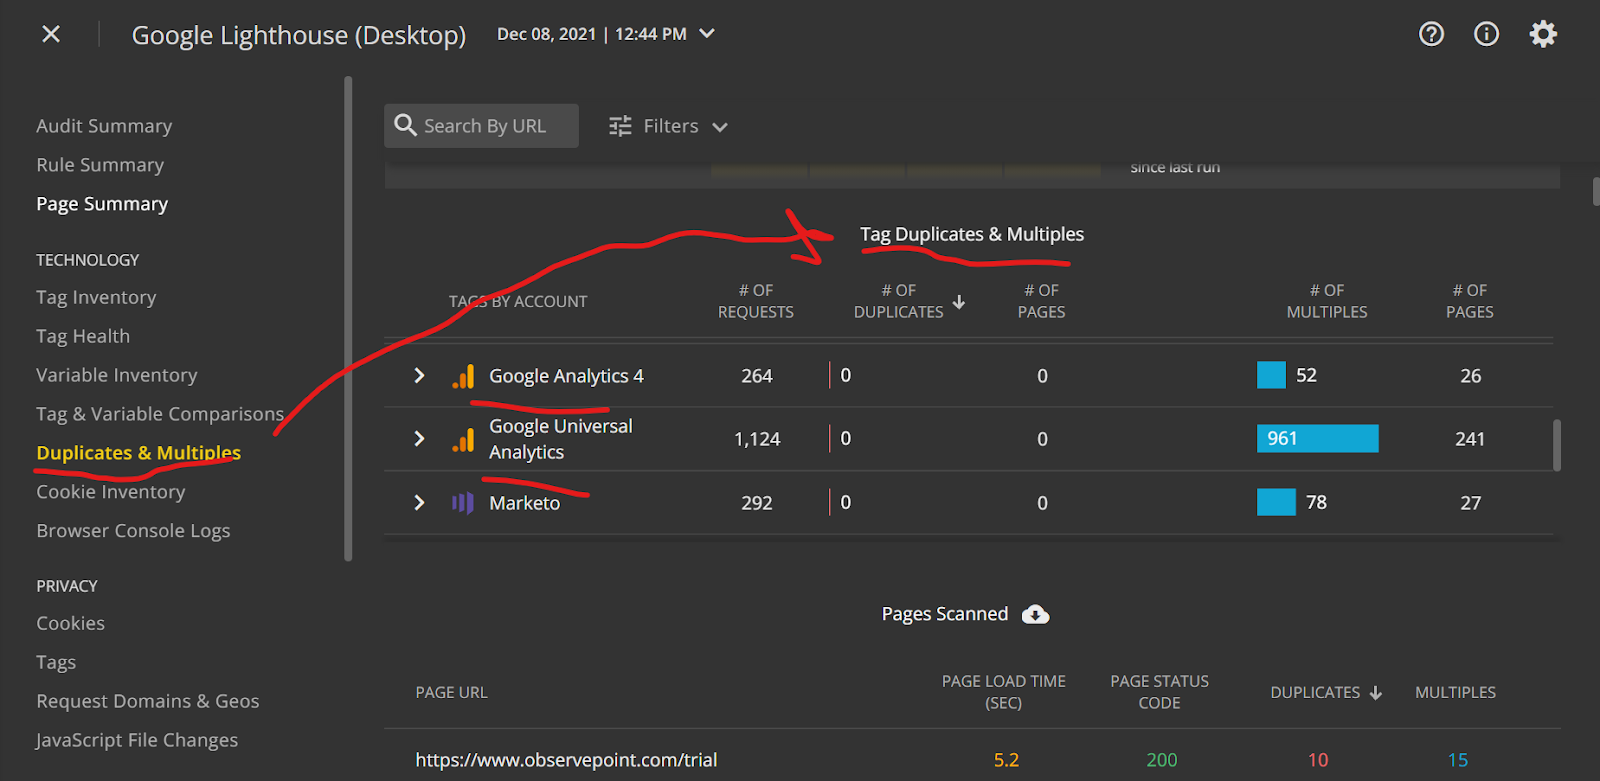The width and height of the screenshot is (1600, 781).
Task: Click the Search By URL field
Action: click(x=481, y=126)
